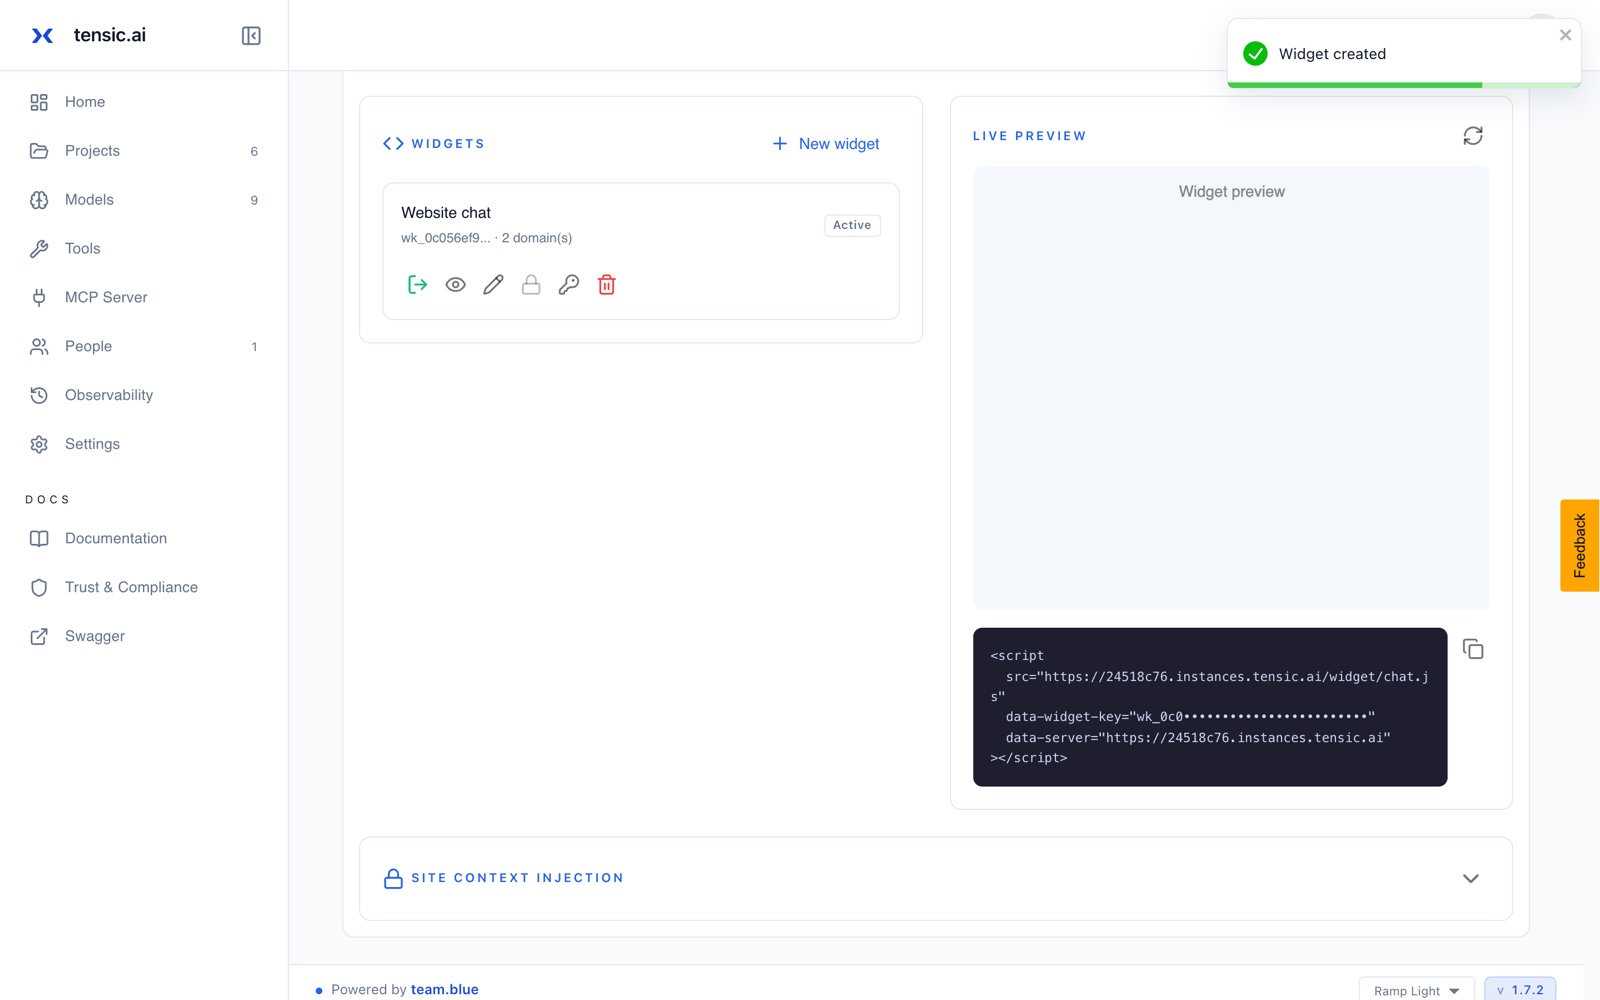The height and width of the screenshot is (1000, 1600).
Task: Open the team.blue link
Action: (444, 989)
